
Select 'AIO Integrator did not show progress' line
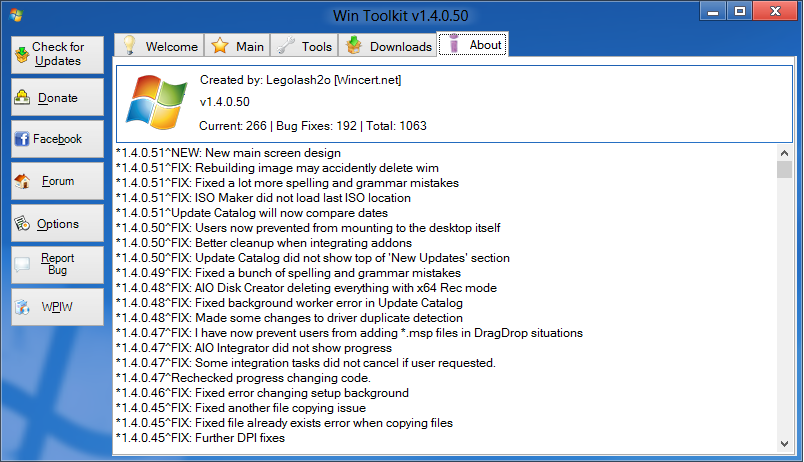click(x=254, y=348)
